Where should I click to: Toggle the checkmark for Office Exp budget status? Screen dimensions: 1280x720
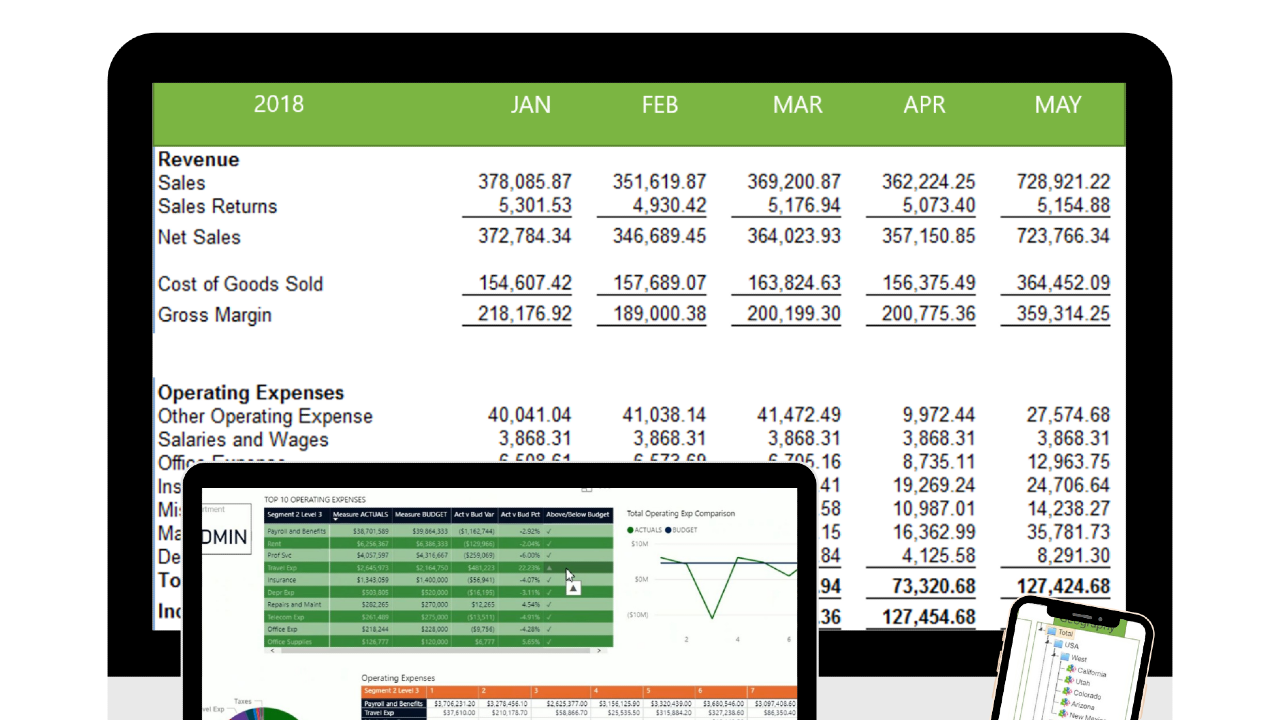548,629
